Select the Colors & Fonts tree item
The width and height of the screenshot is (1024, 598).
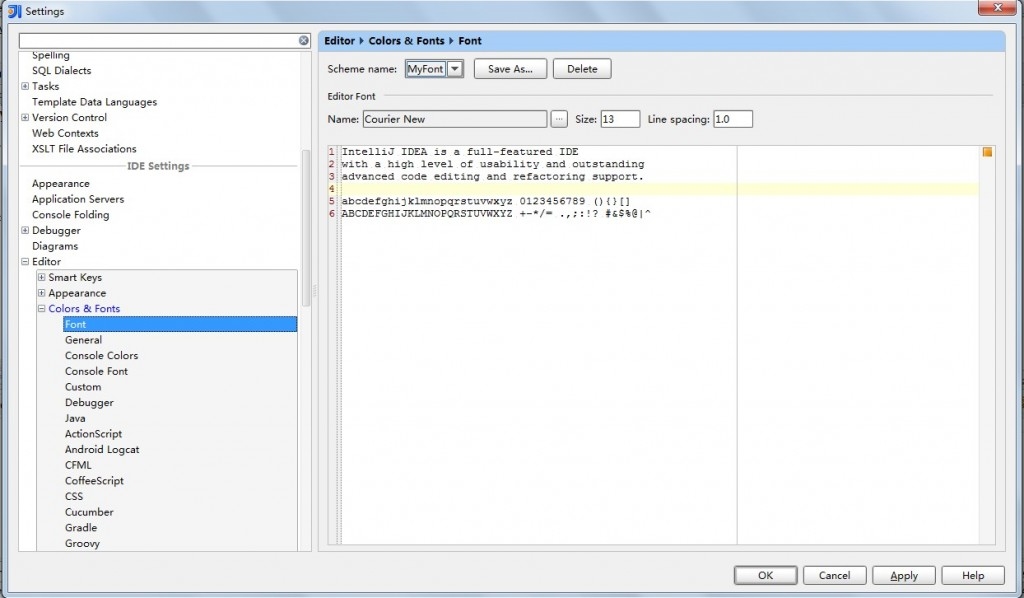click(x=84, y=309)
